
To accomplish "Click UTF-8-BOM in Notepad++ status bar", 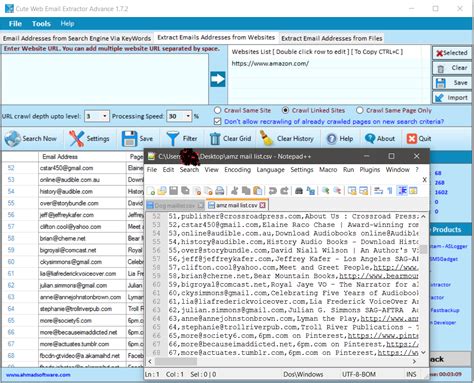I will 359,374.
